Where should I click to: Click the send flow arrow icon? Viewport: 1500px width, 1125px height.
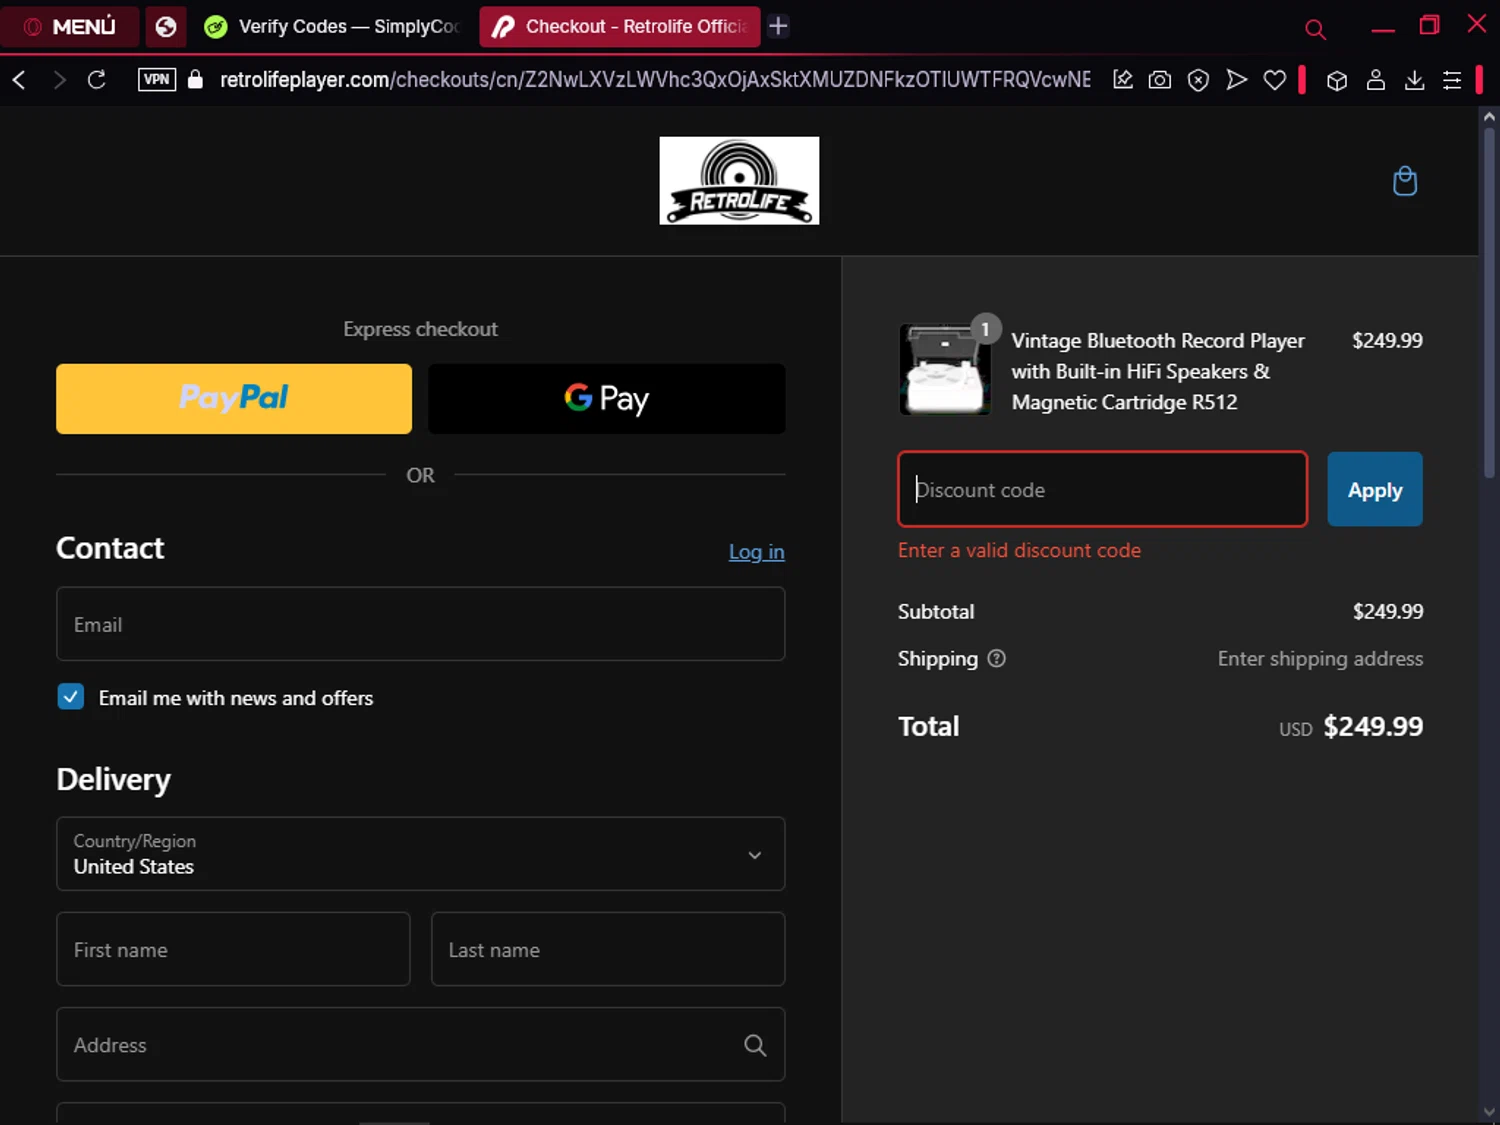click(1237, 80)
